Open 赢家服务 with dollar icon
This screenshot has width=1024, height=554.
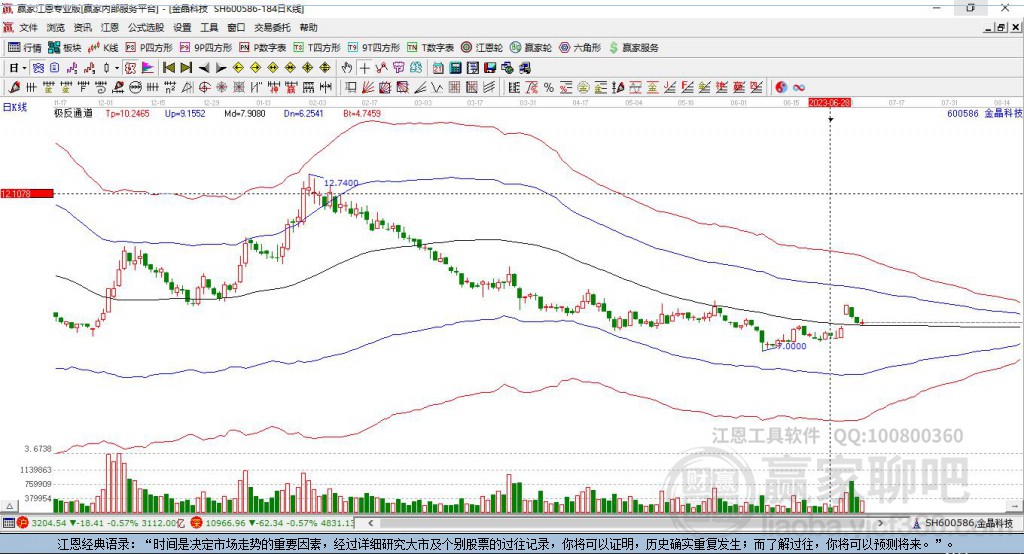(x=633, y=48)
